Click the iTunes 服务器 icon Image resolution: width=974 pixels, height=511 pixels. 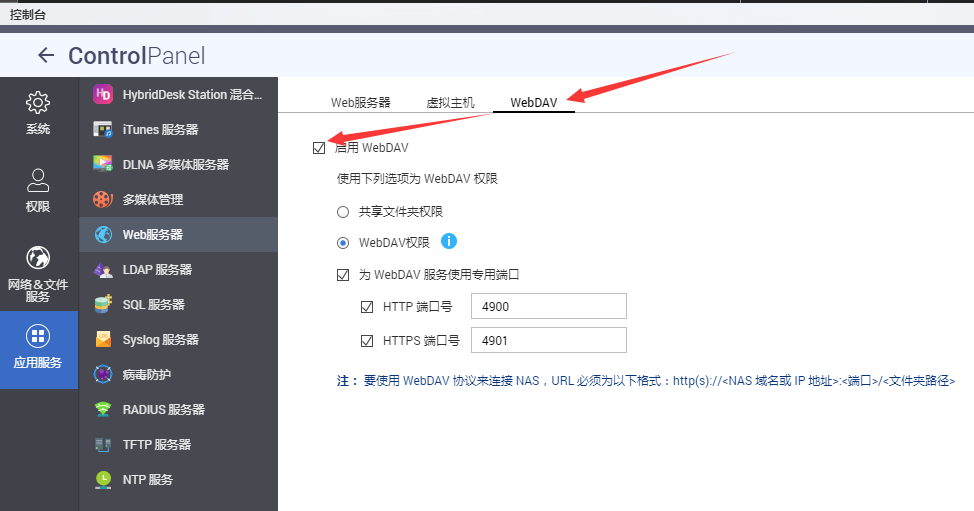[102, 129]
